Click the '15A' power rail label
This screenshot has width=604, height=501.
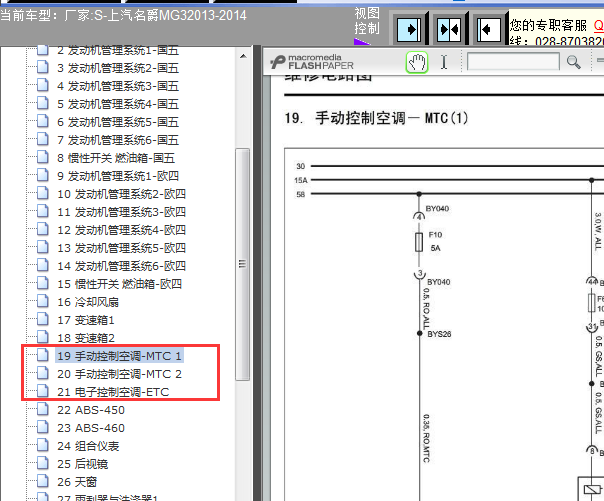click(301, 180)
